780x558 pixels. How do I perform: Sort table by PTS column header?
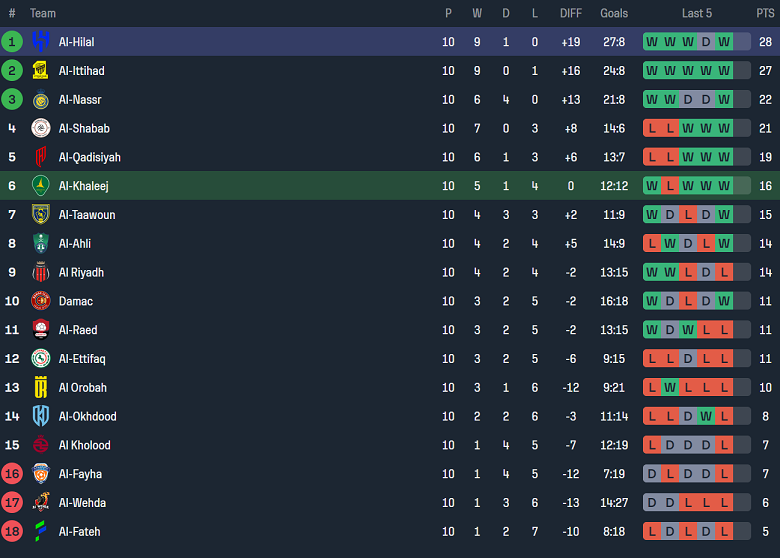(765, 13)
